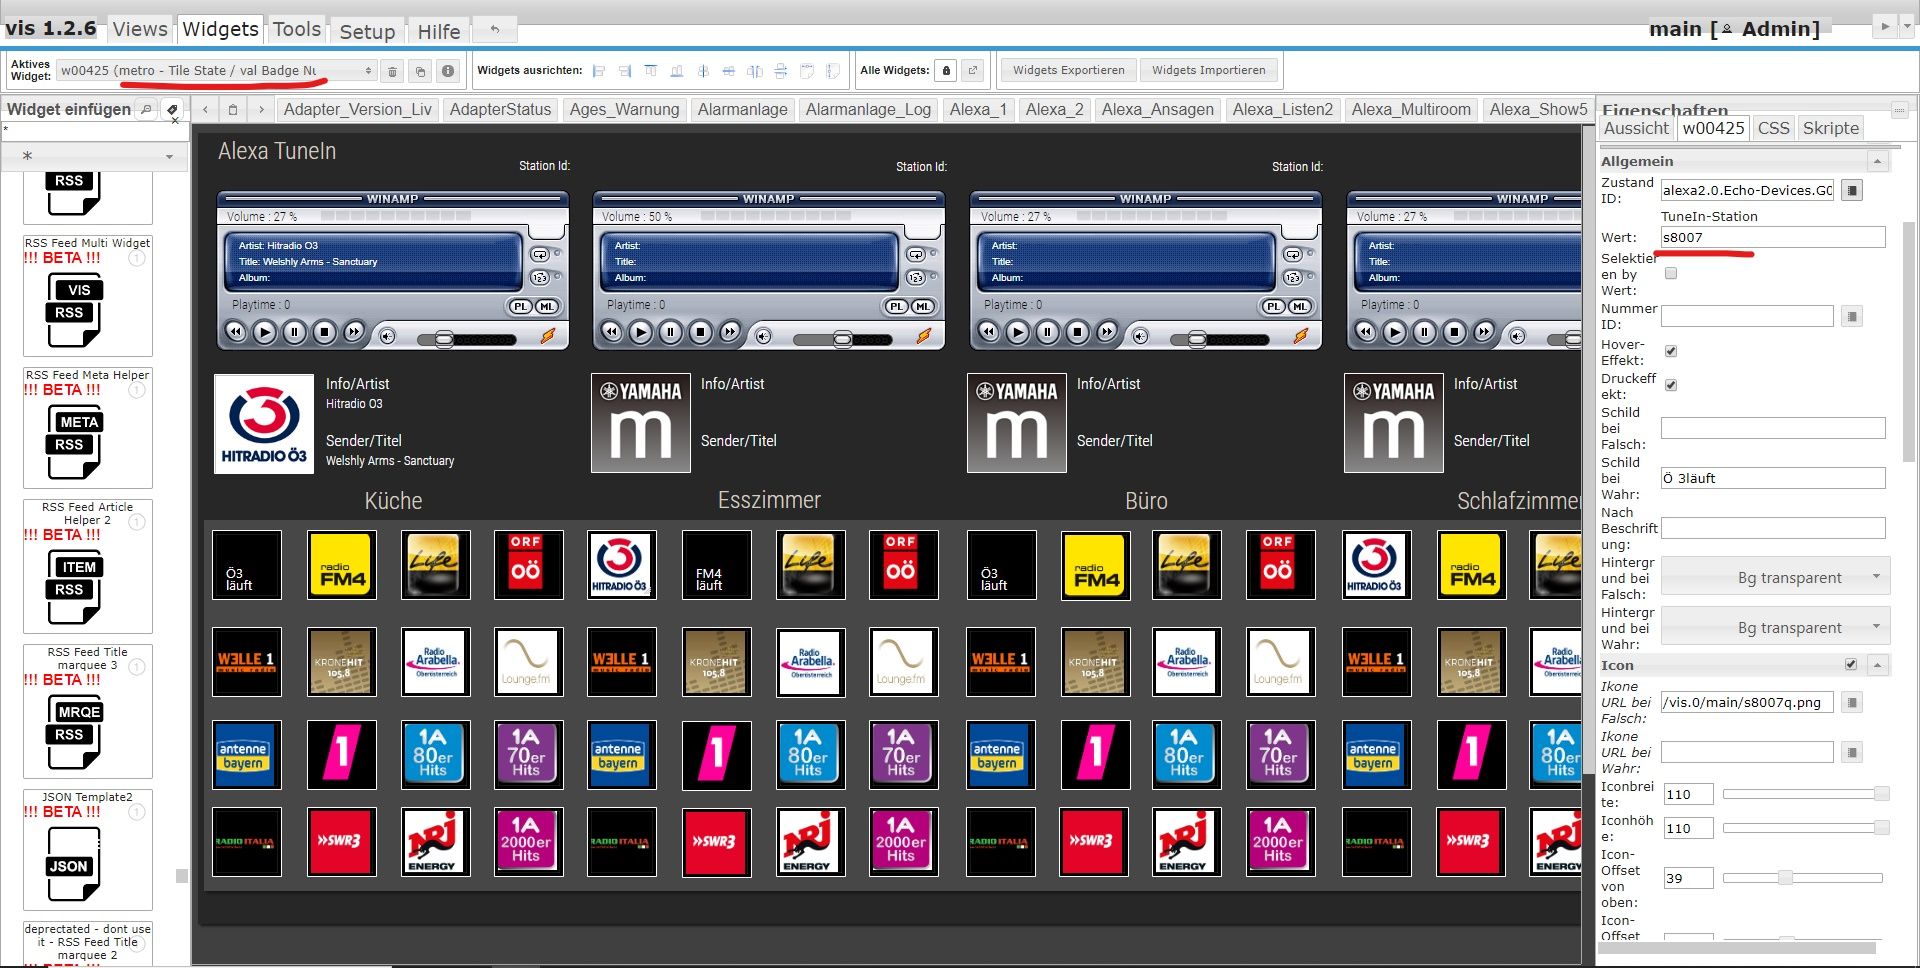This screenshot has width=1920, height=968.
Task: Browse image for Ikone URL bei Wahr
Action: [x=1852, y=752]
